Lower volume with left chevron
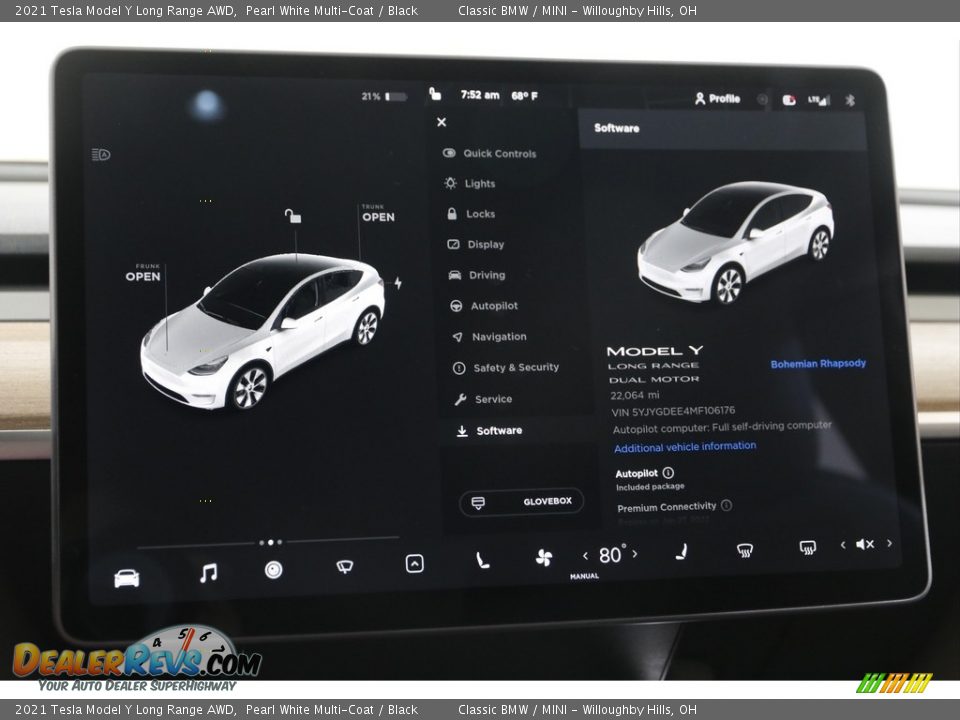Viewport: 960px width, 720px height. (x=843, y=544)
